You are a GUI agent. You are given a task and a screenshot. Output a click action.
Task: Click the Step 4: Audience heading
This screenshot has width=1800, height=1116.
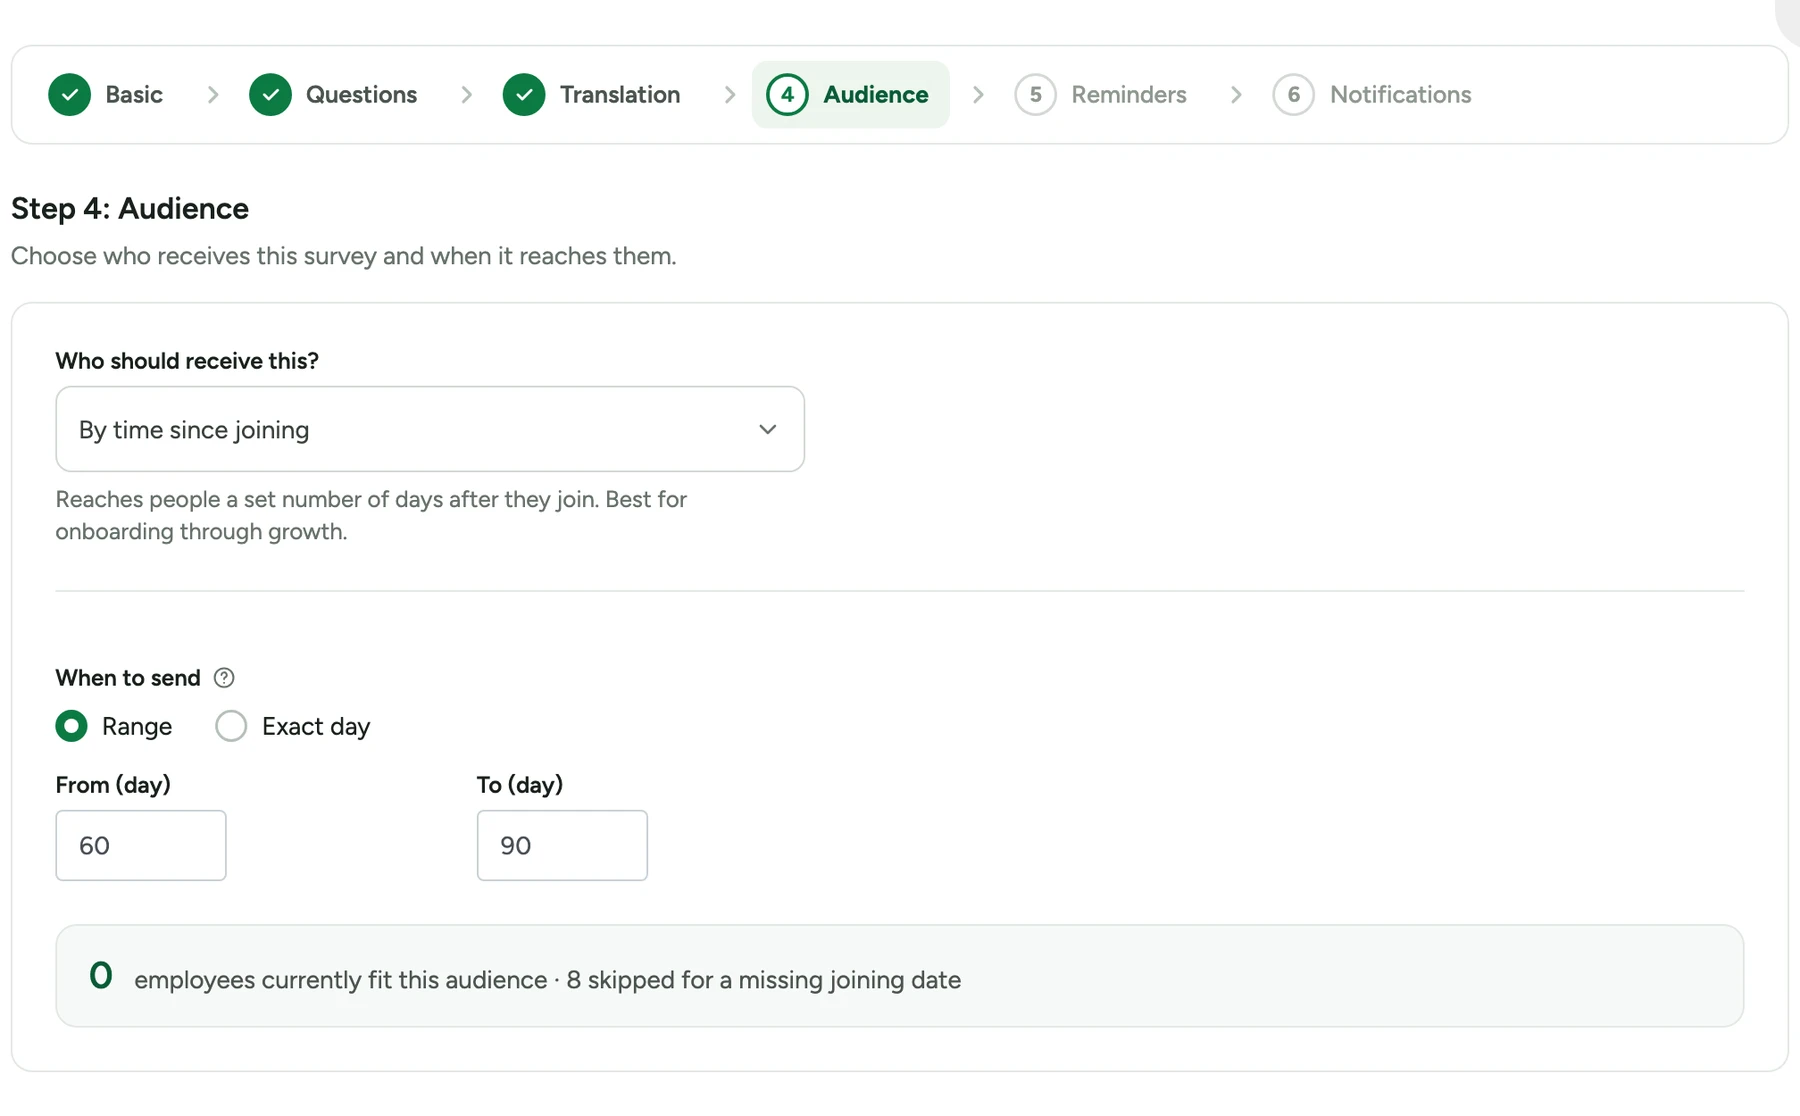click(x=130, y=209)
